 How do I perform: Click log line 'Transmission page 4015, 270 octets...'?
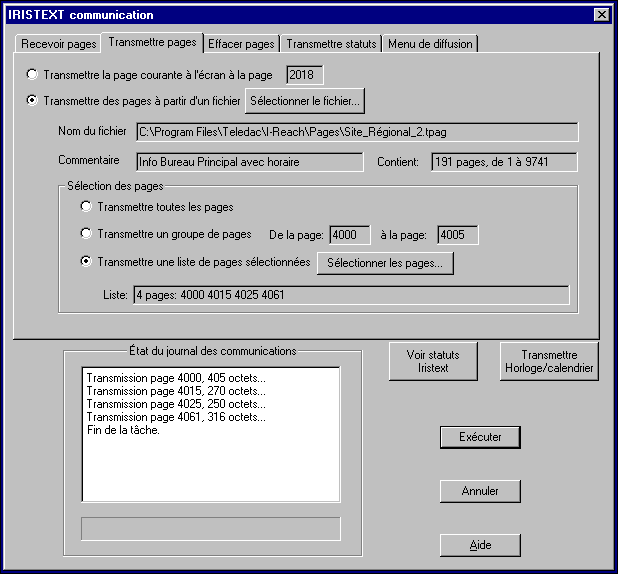coord(176,391)
